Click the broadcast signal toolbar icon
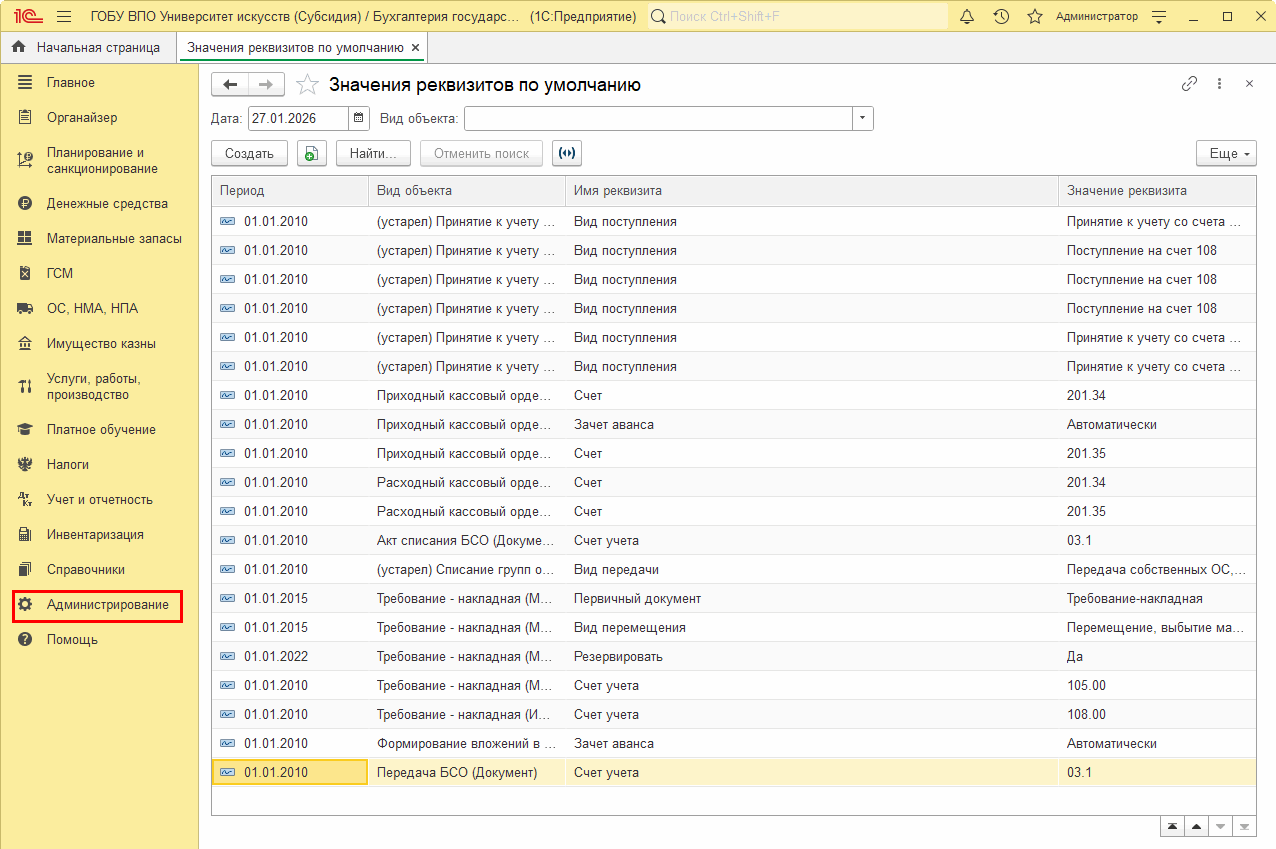1276x849 pixels. tap(567, 153)
